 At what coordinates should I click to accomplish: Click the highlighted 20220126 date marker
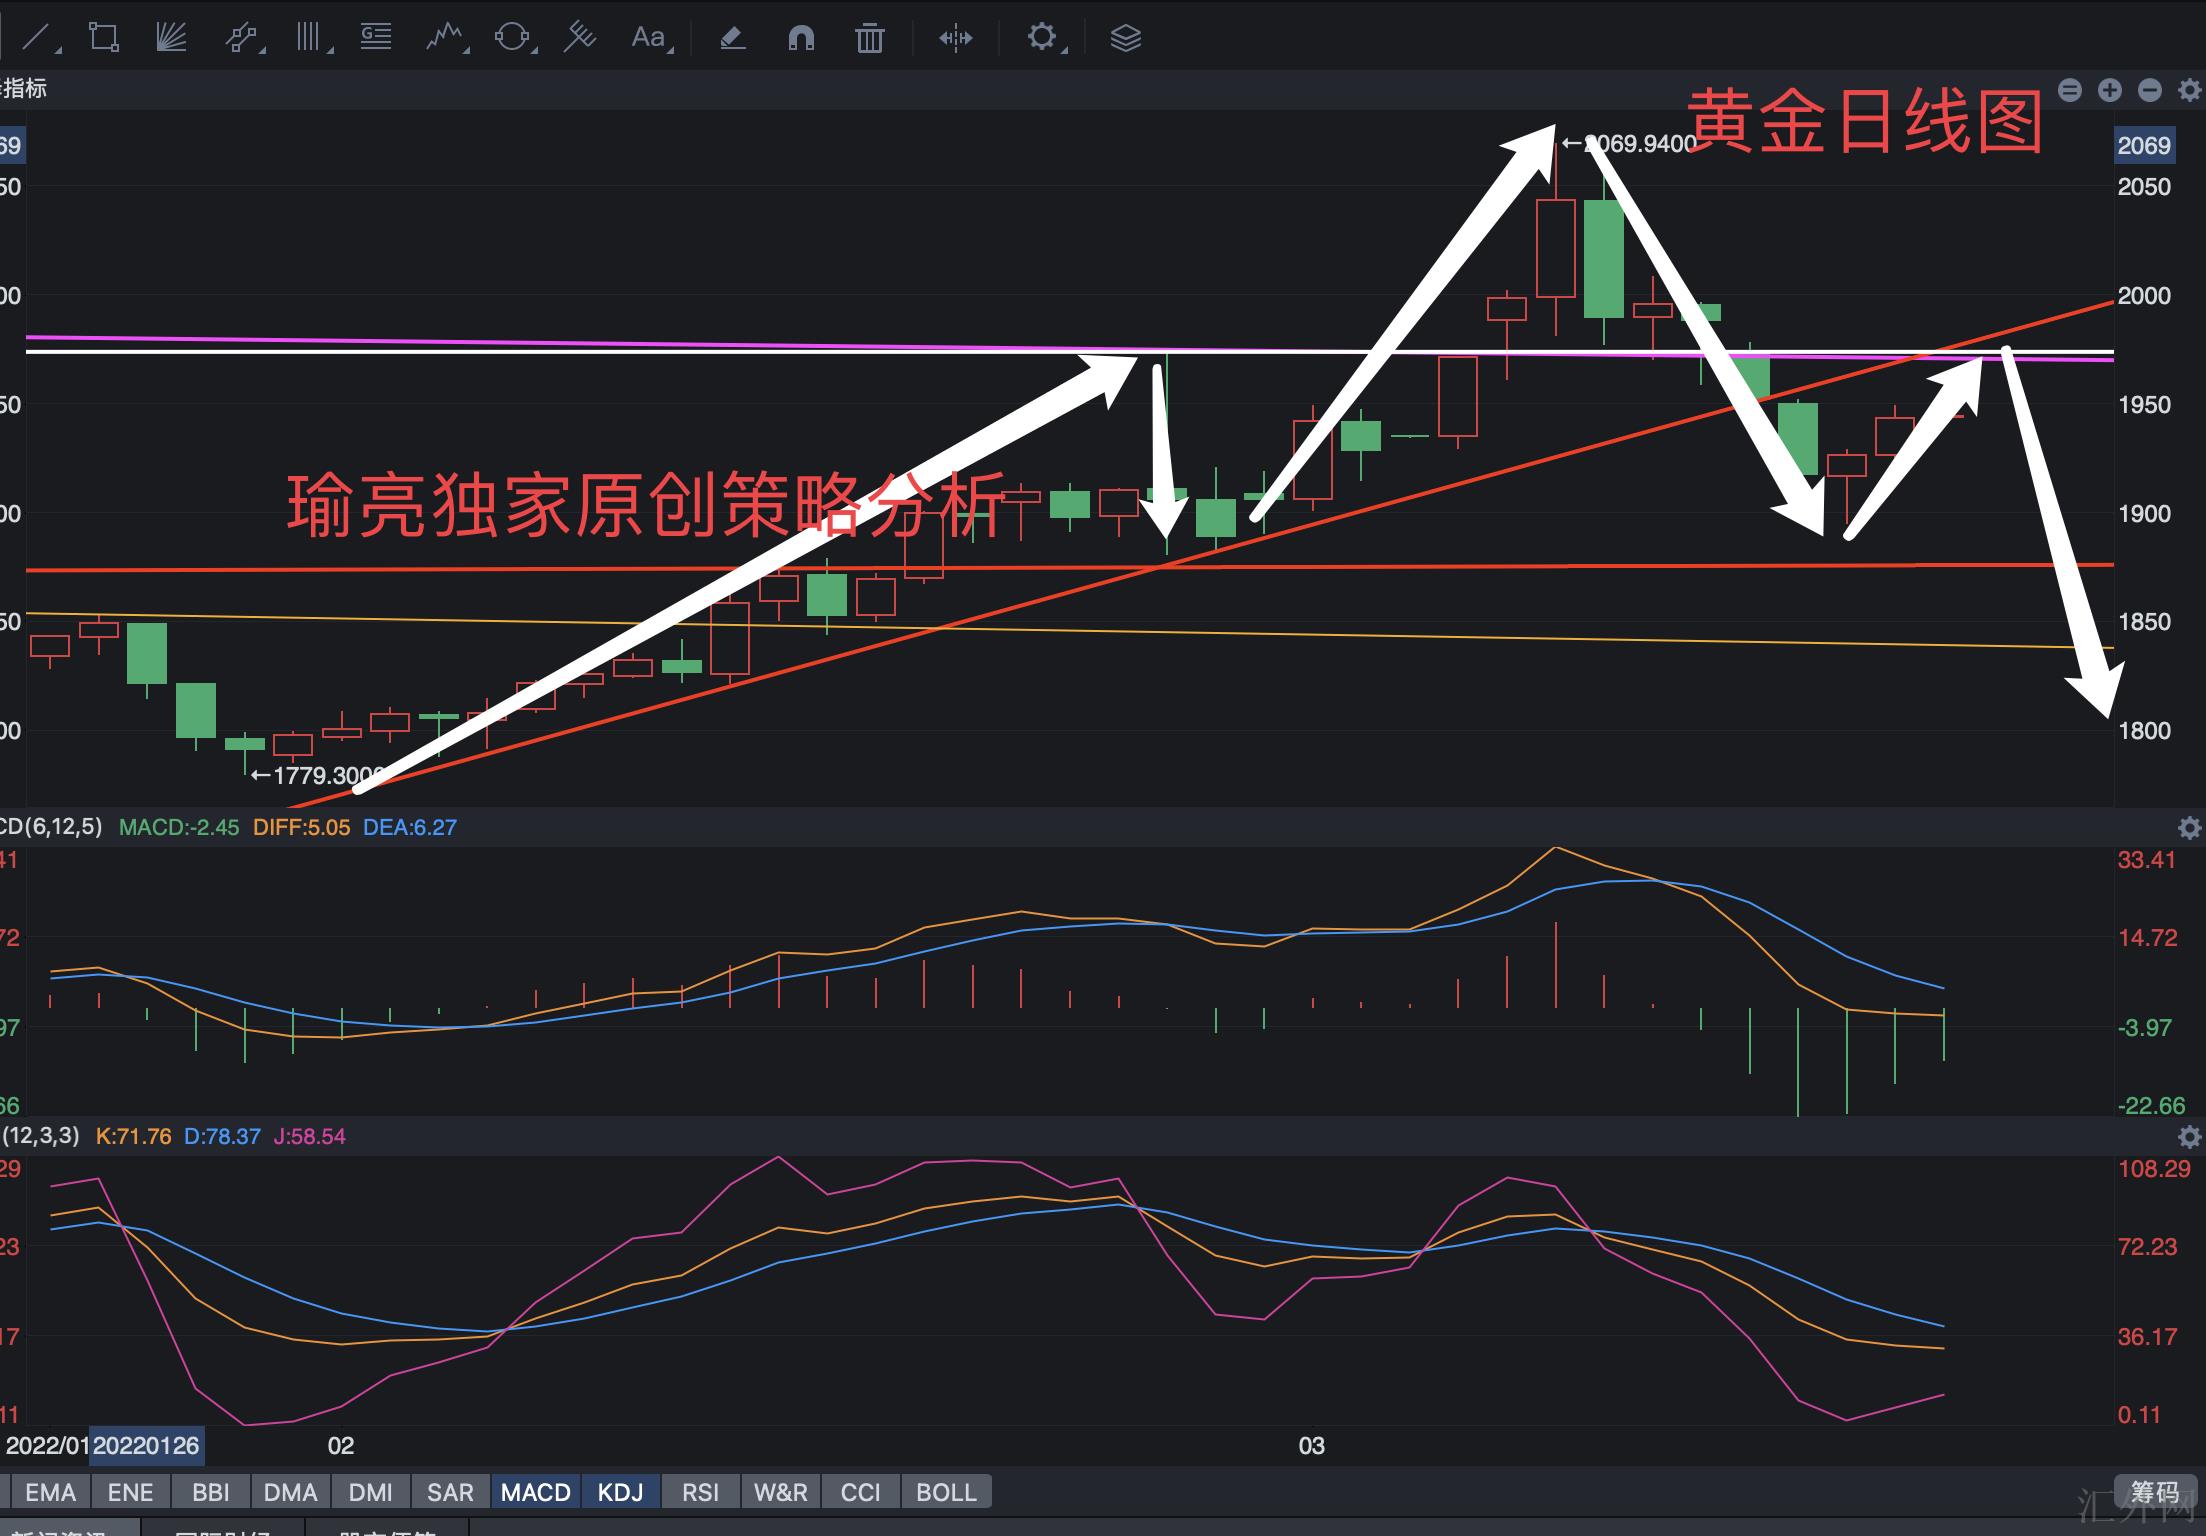146,1445
